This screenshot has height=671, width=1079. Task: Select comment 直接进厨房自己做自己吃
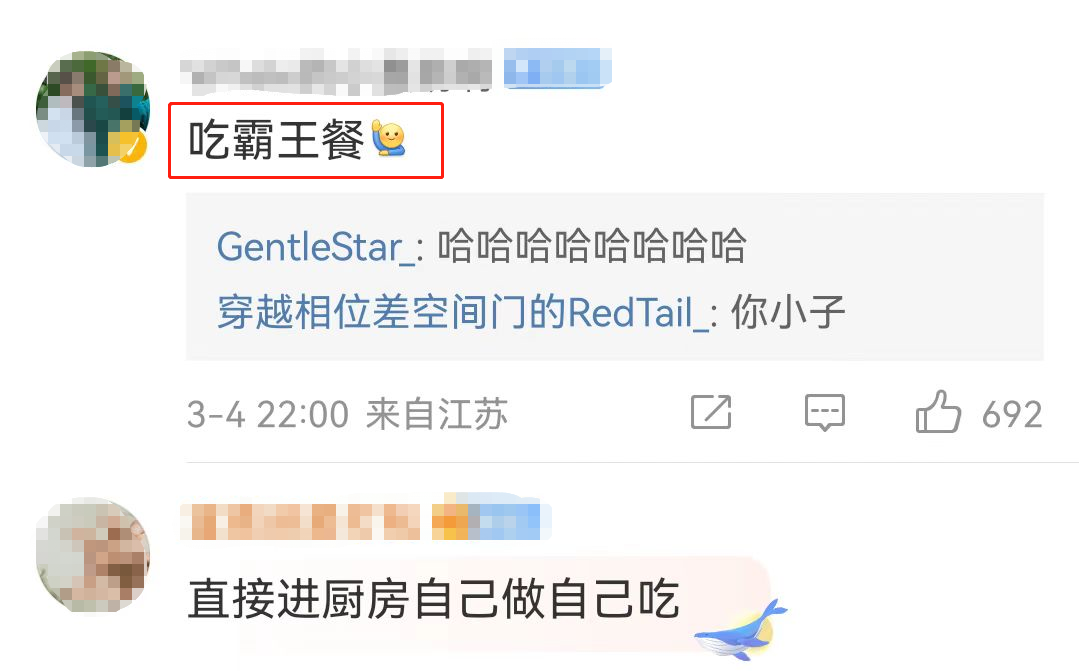[434, 599]
